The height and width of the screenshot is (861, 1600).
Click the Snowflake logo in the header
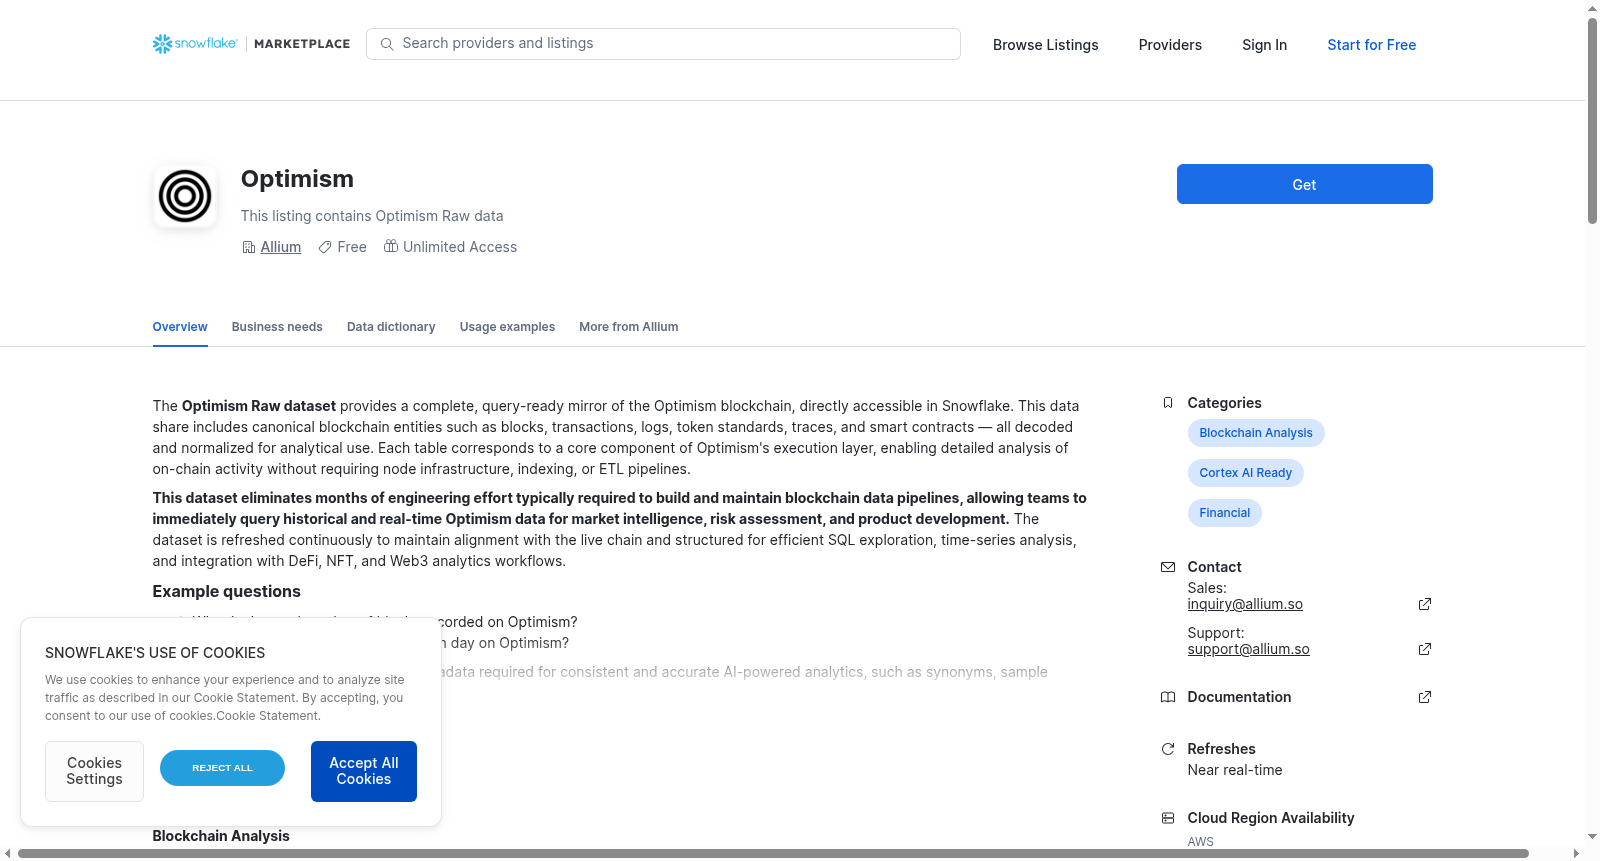(195, 44)
